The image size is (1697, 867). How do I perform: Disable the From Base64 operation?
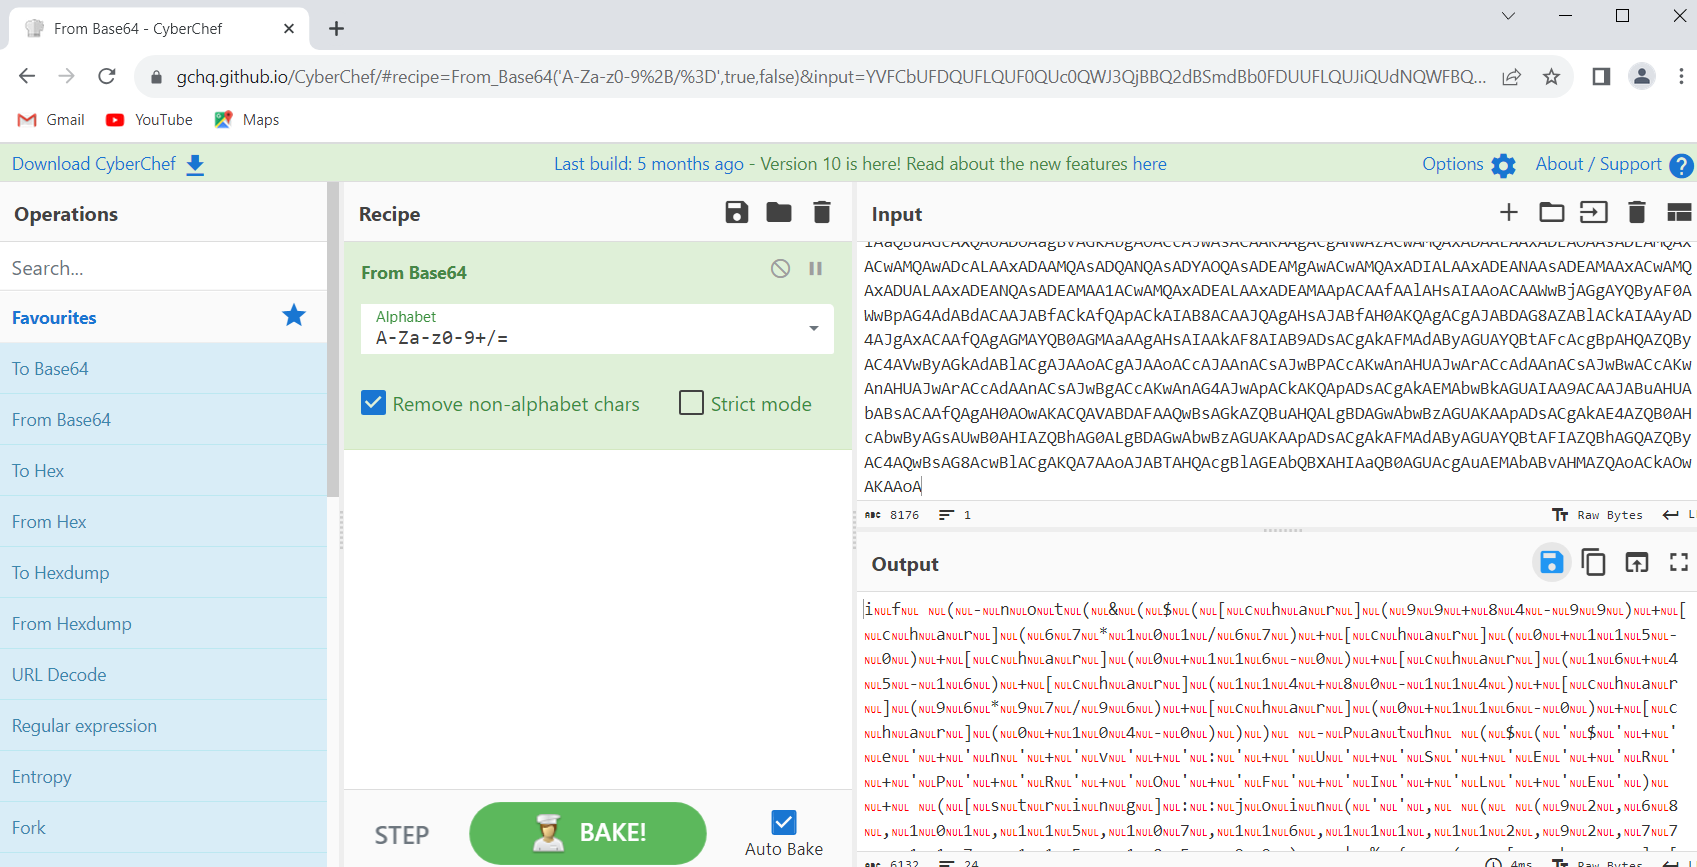(781, 268)
